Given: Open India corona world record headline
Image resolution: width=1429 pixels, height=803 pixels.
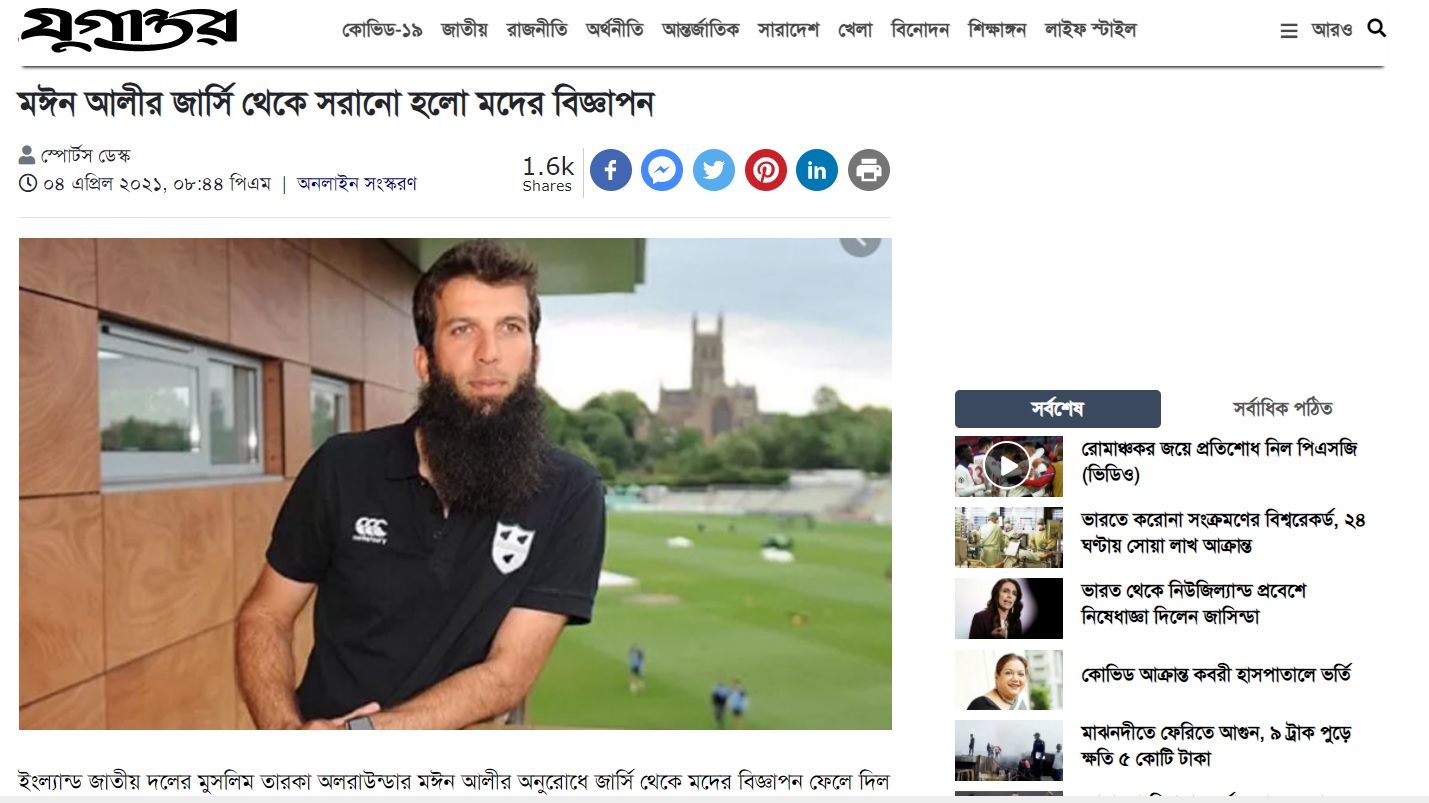Looking at the screenshot, I should 1223,533.
